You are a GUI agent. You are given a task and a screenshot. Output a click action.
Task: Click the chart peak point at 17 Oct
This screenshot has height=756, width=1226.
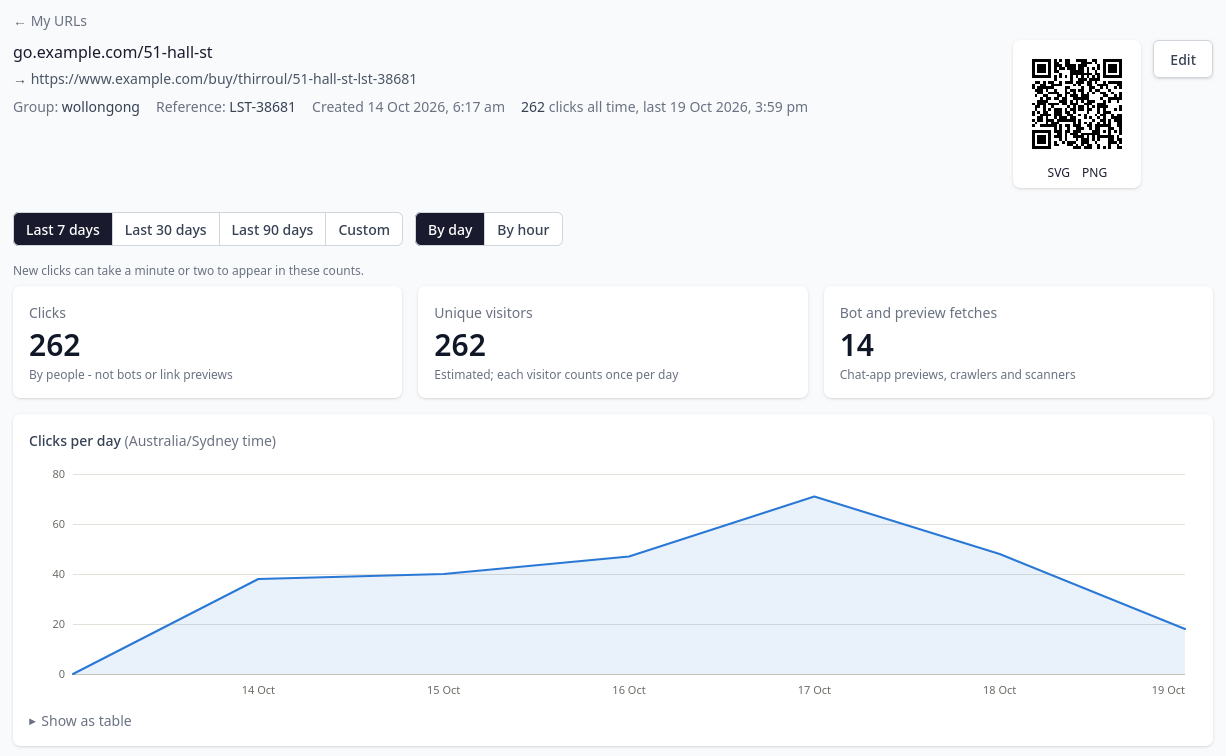coord(814,496)
